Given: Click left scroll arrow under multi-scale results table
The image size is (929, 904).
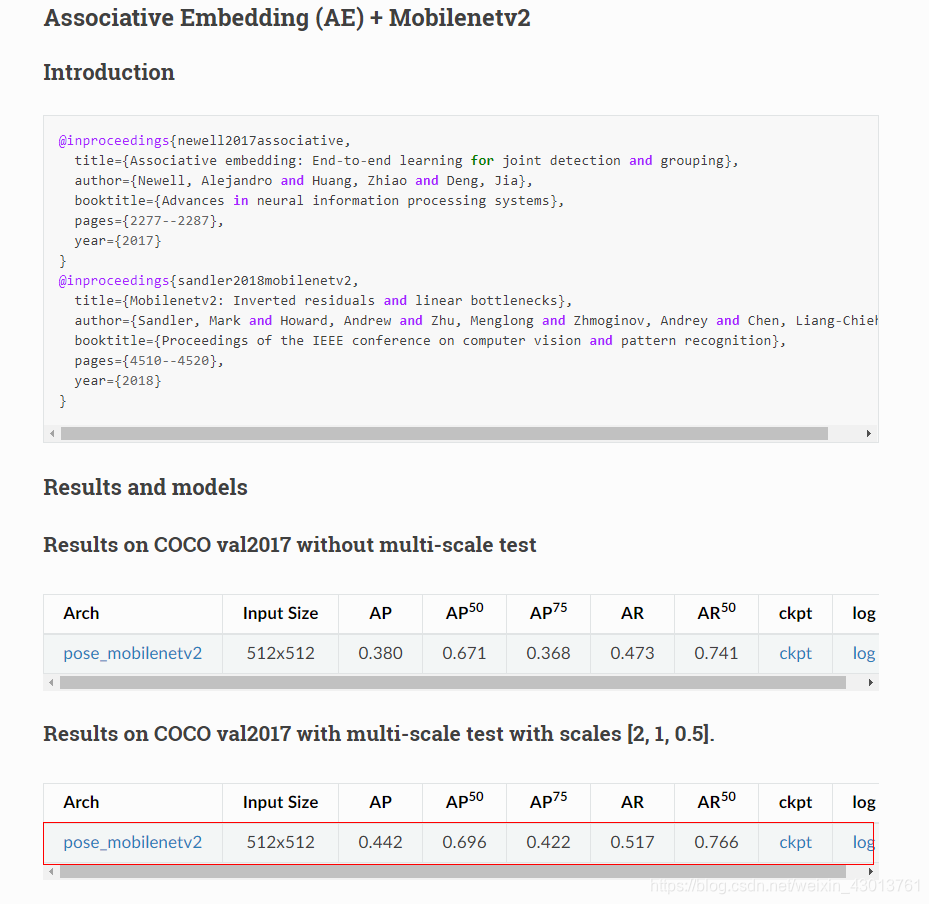Looking at the screenshot, I should [x=52, y=871].
